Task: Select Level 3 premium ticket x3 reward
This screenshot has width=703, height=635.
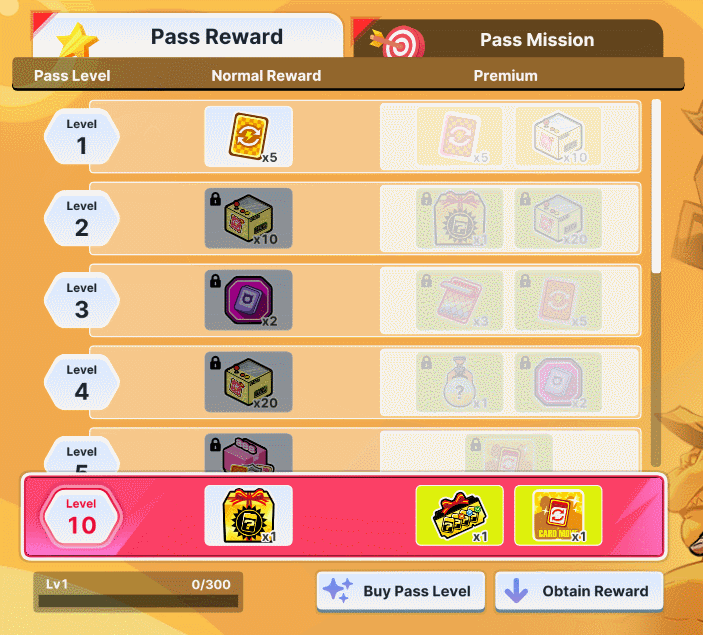Action: [x=460, y=300]
